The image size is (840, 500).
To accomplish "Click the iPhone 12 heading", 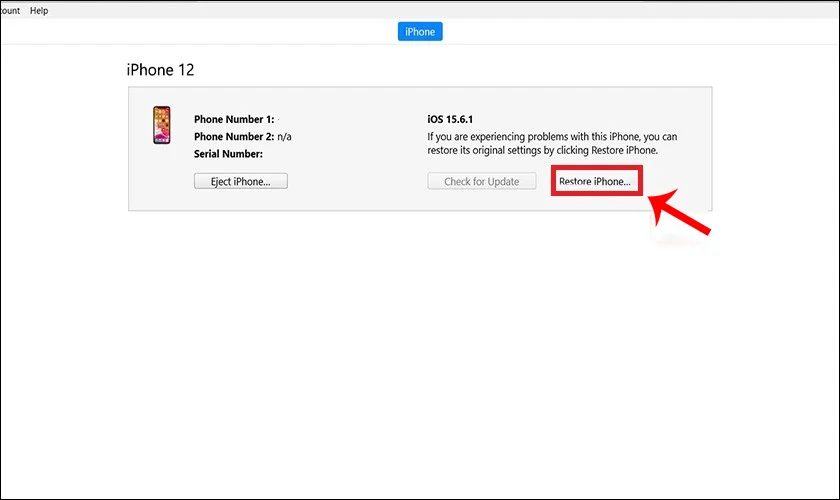I will [160, 70].
